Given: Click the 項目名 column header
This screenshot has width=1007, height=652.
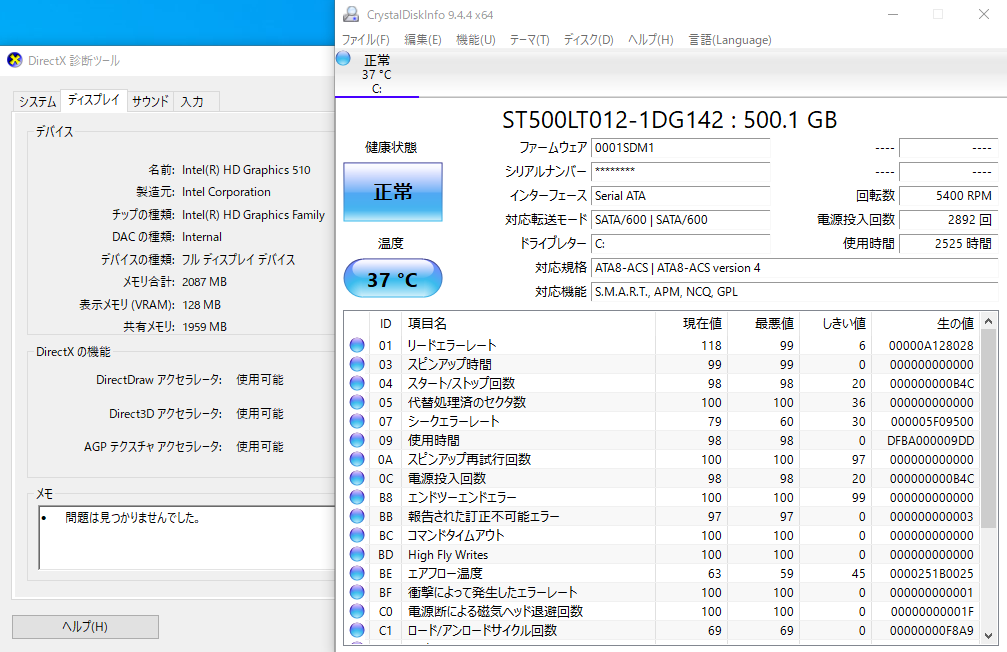Looking at the screenshot, I should pyautogui.click(x=529, y=324).
